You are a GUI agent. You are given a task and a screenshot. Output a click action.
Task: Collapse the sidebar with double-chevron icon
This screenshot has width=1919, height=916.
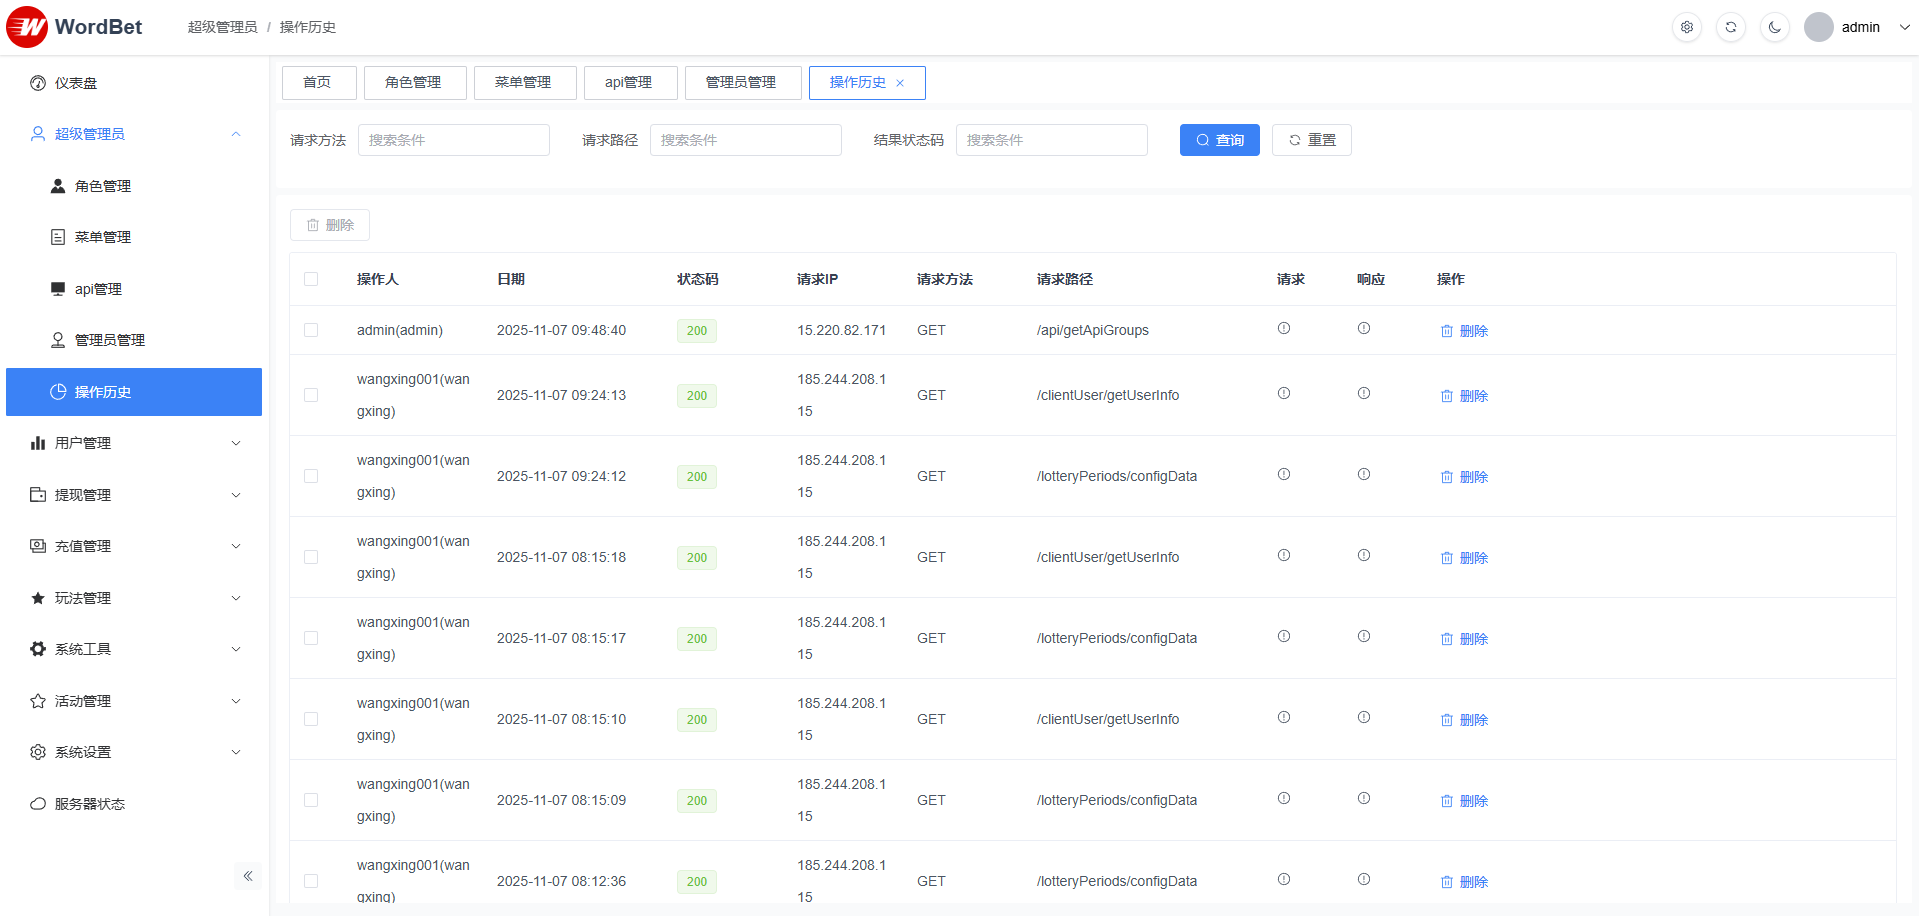pos(247,876)
